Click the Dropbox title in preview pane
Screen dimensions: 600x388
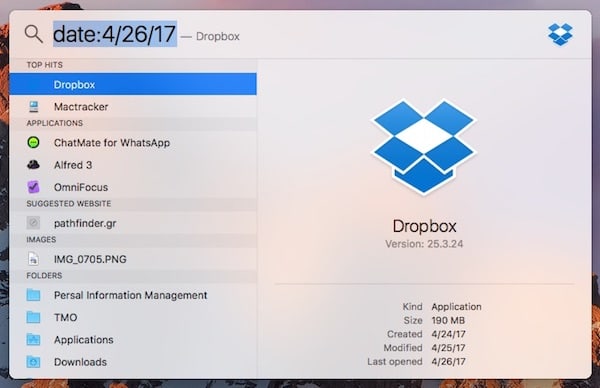[x=424, y=227]
